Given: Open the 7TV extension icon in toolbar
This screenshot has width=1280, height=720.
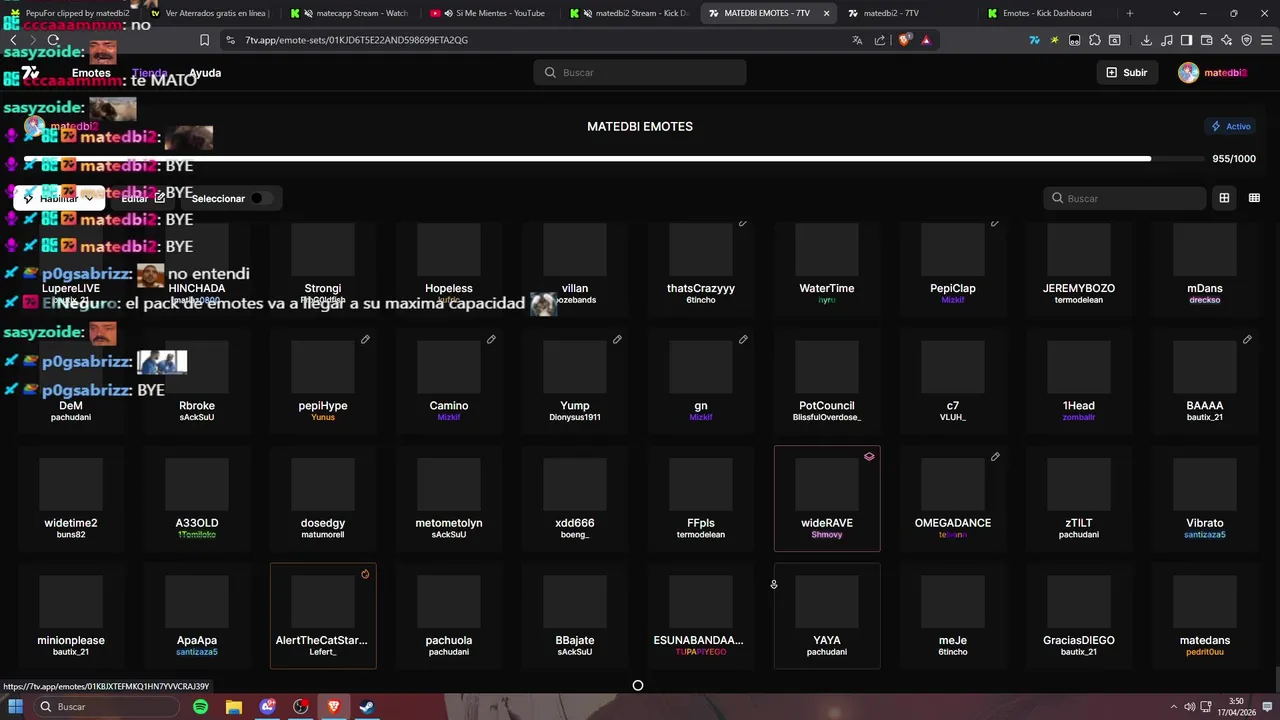Looking at the screenshot, I should point(1034,40).
